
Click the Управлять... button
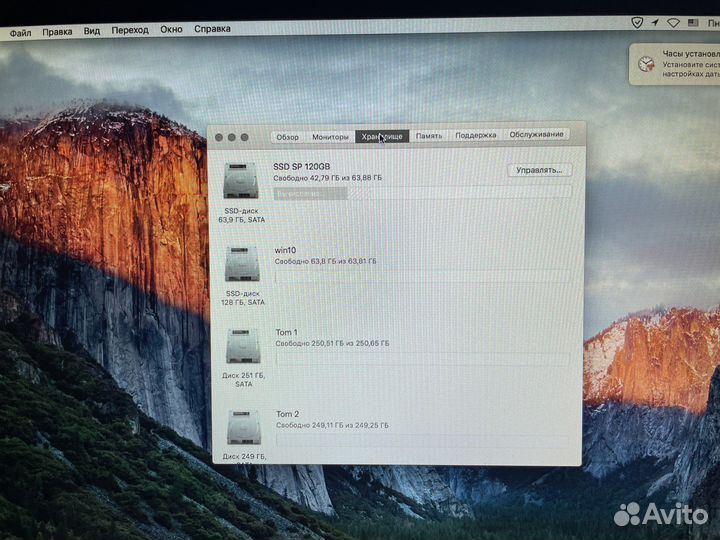pyautogui.click(x=539, y=170)
